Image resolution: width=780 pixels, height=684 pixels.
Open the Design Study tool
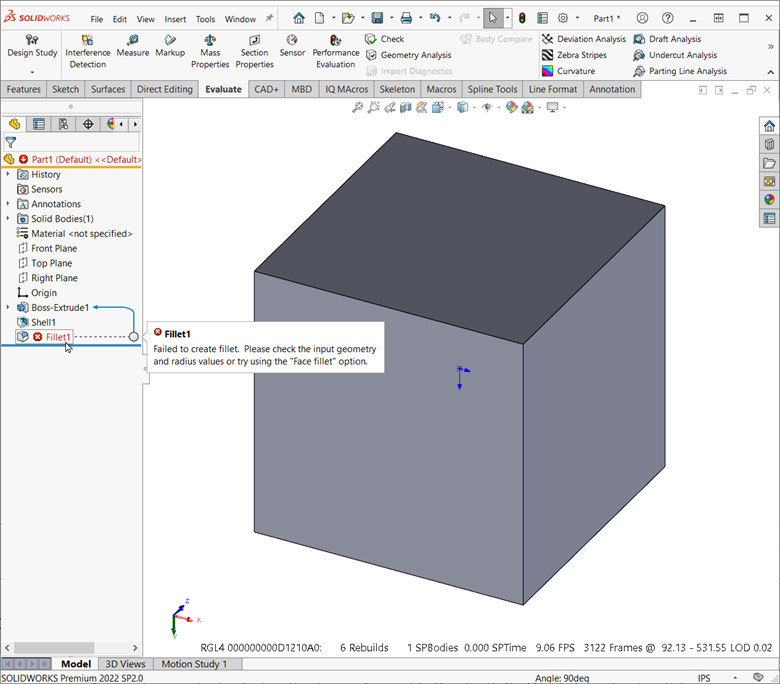point(32,46)
